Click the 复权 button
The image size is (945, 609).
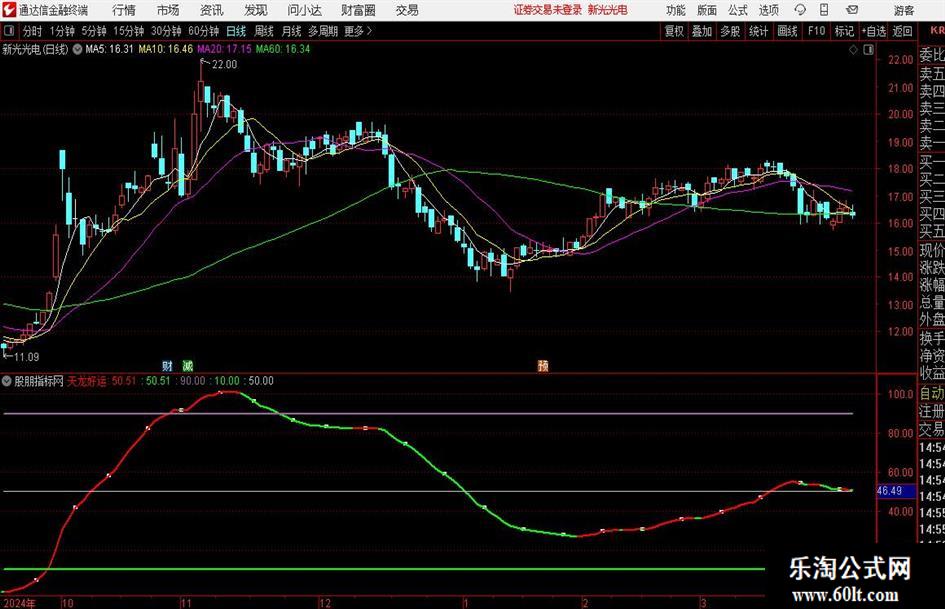click(674, 31)
